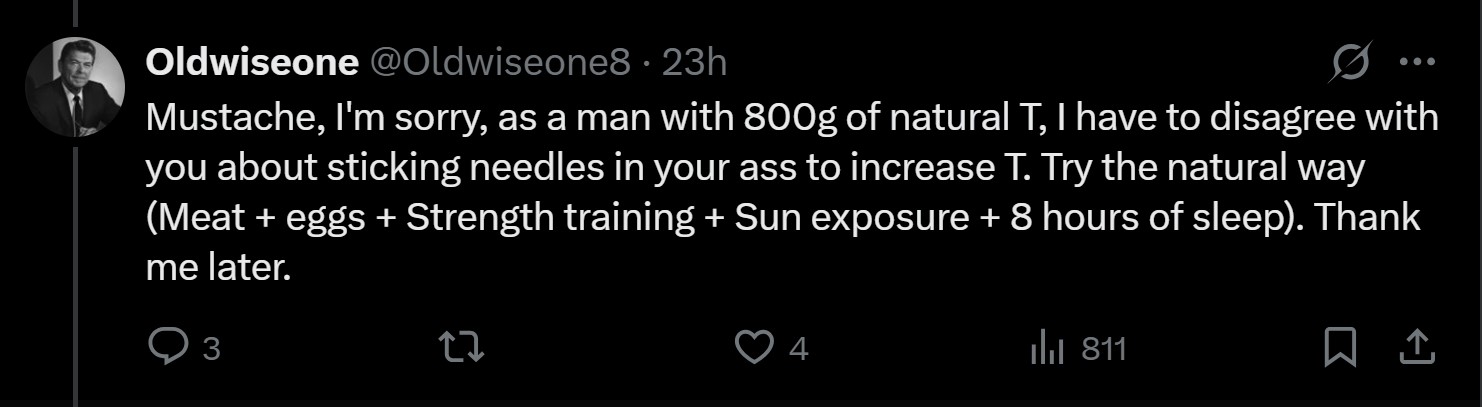Click the reply speech bubble icon
This screenshot has width=1482, height=407.
pos(163,347)
